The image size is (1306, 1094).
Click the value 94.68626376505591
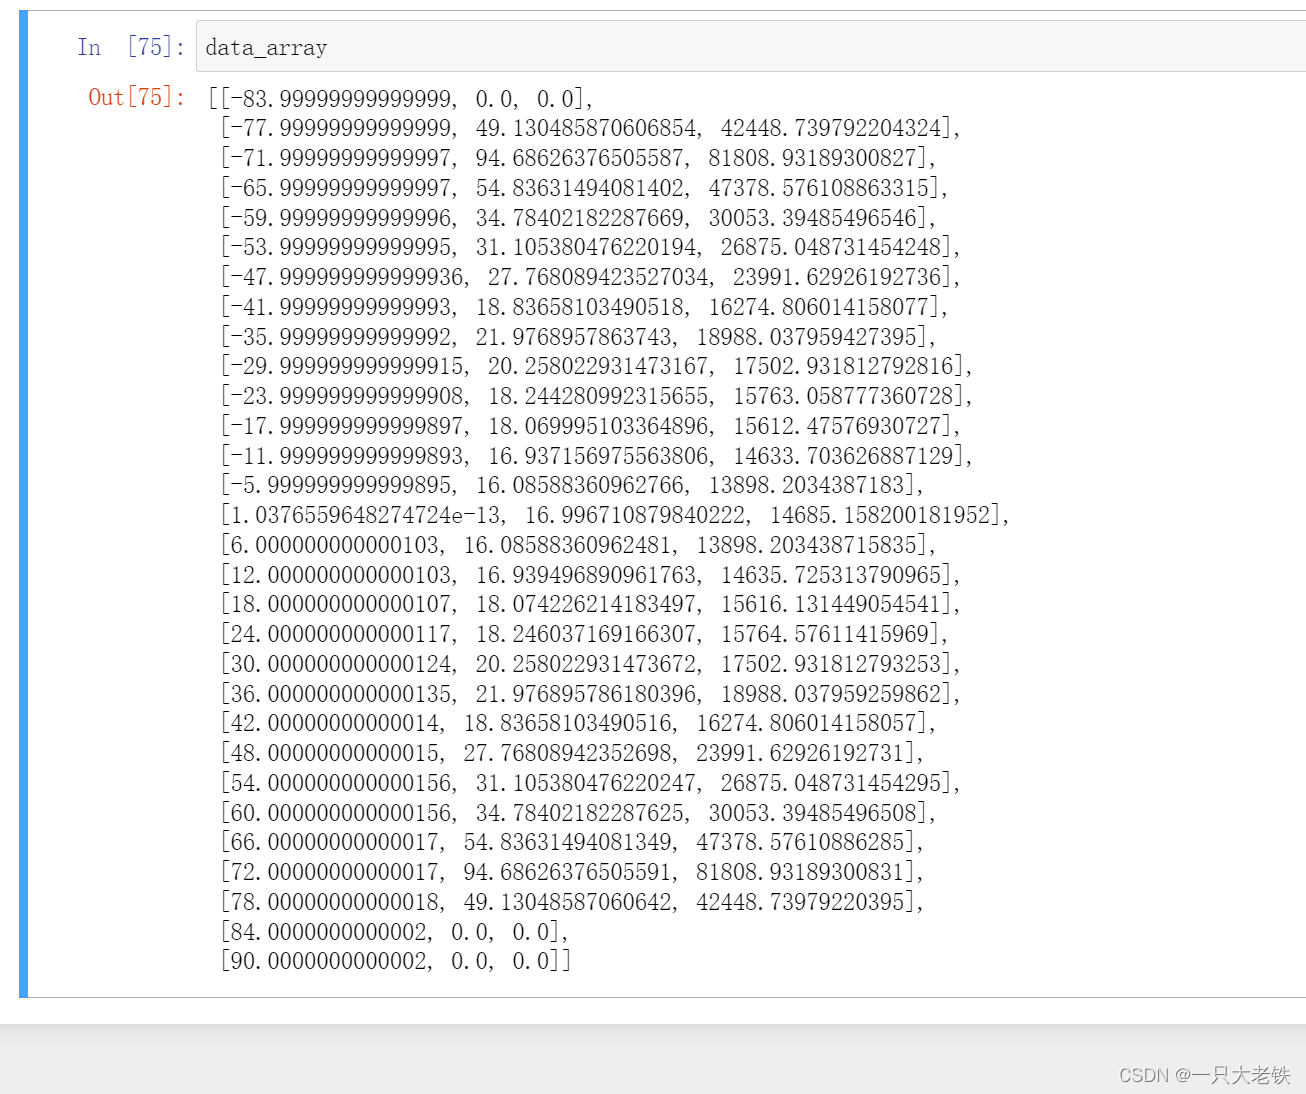coord(569,872)
